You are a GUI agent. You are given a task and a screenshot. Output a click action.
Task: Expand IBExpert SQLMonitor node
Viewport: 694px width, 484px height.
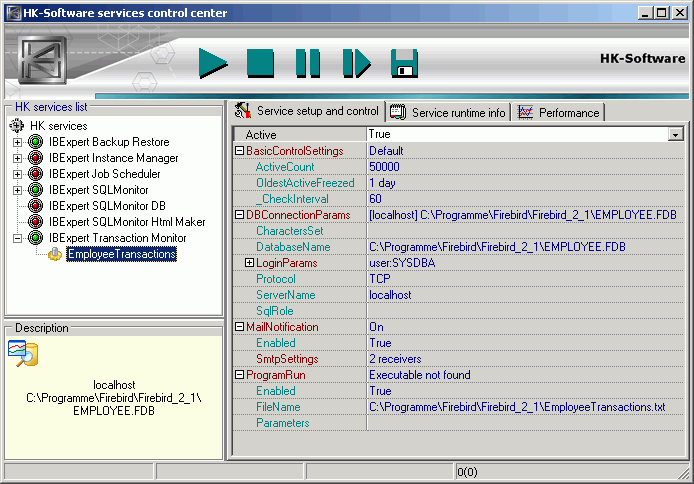click(x=17, y=190)
